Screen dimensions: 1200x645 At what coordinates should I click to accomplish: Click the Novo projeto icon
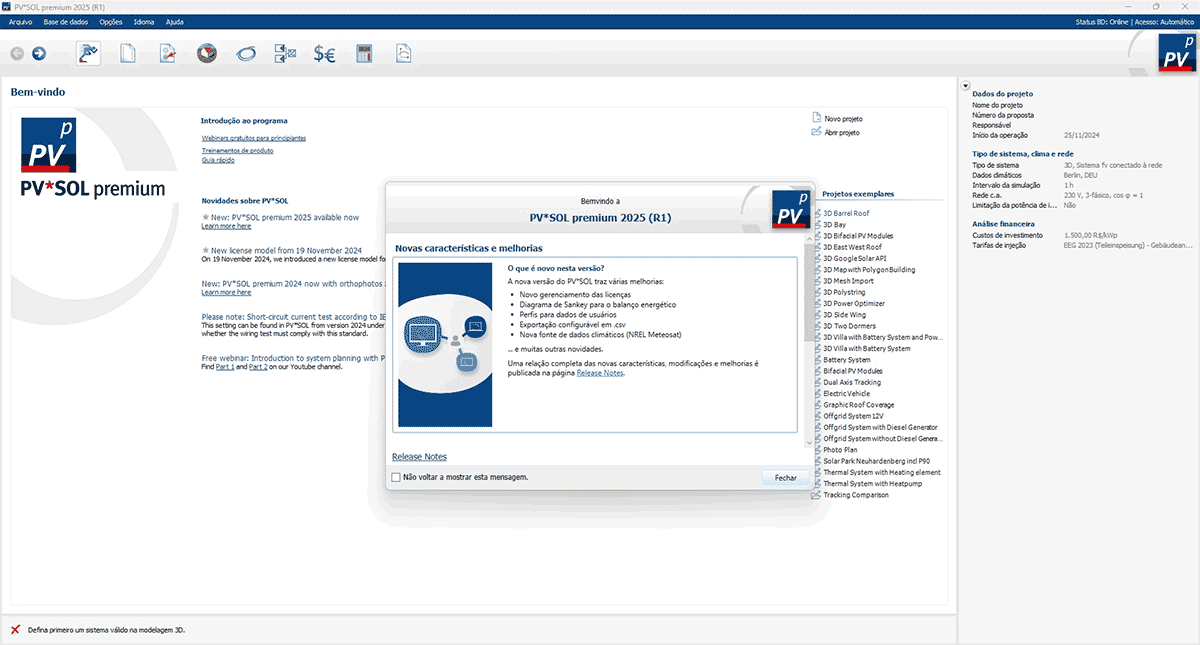817,118
